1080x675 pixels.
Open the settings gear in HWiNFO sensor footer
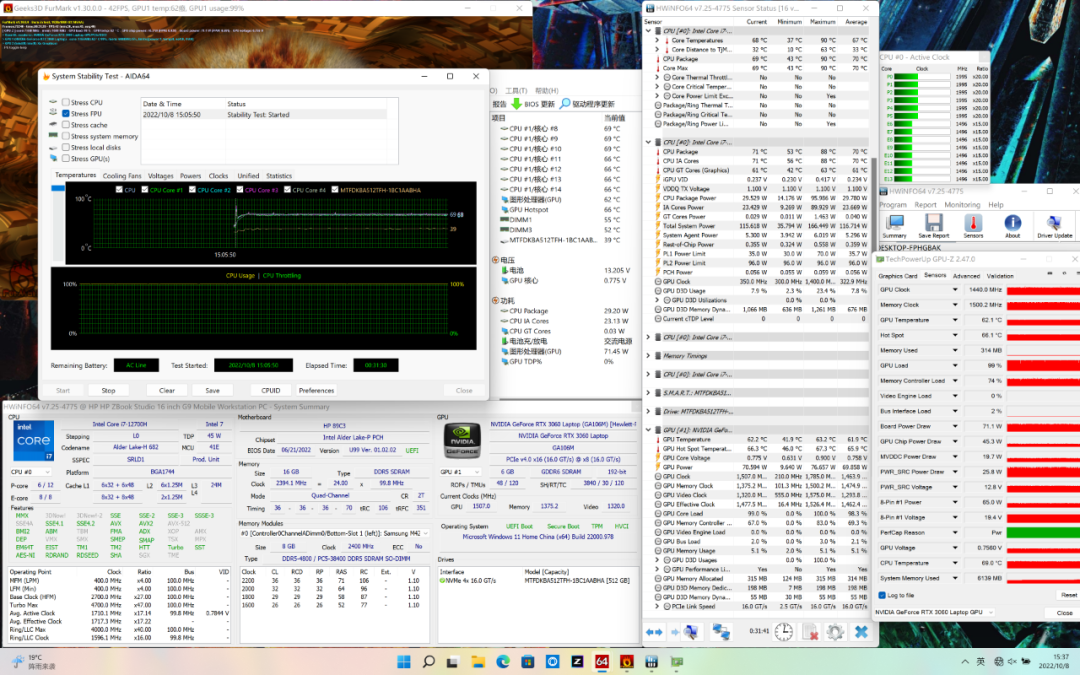(835, 631)
